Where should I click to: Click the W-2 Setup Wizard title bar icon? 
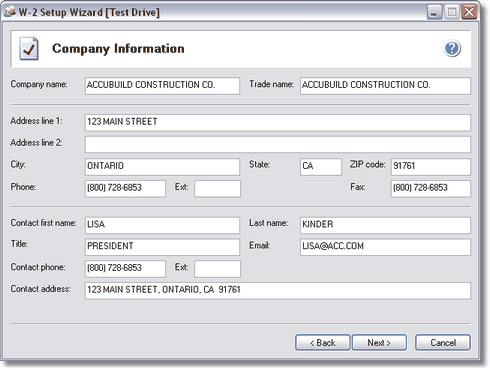coord(10,12)
